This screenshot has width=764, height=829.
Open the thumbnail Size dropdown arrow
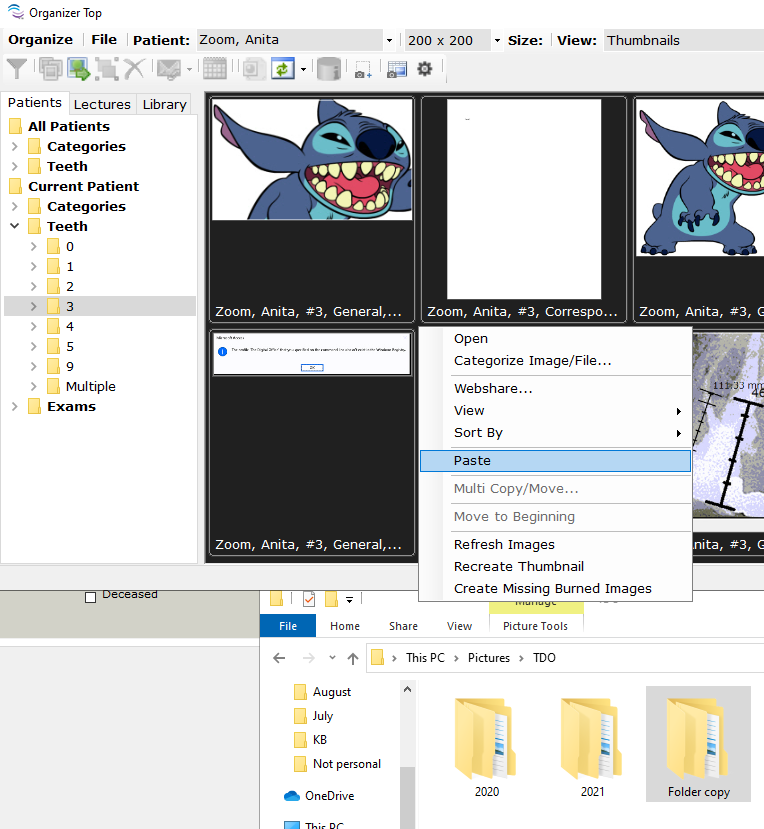(497, 41)
